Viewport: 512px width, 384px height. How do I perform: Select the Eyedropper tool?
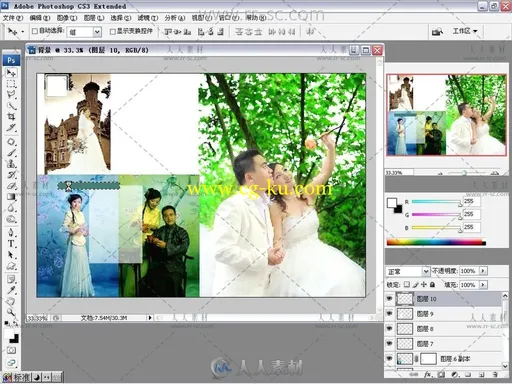pos(11,290)
